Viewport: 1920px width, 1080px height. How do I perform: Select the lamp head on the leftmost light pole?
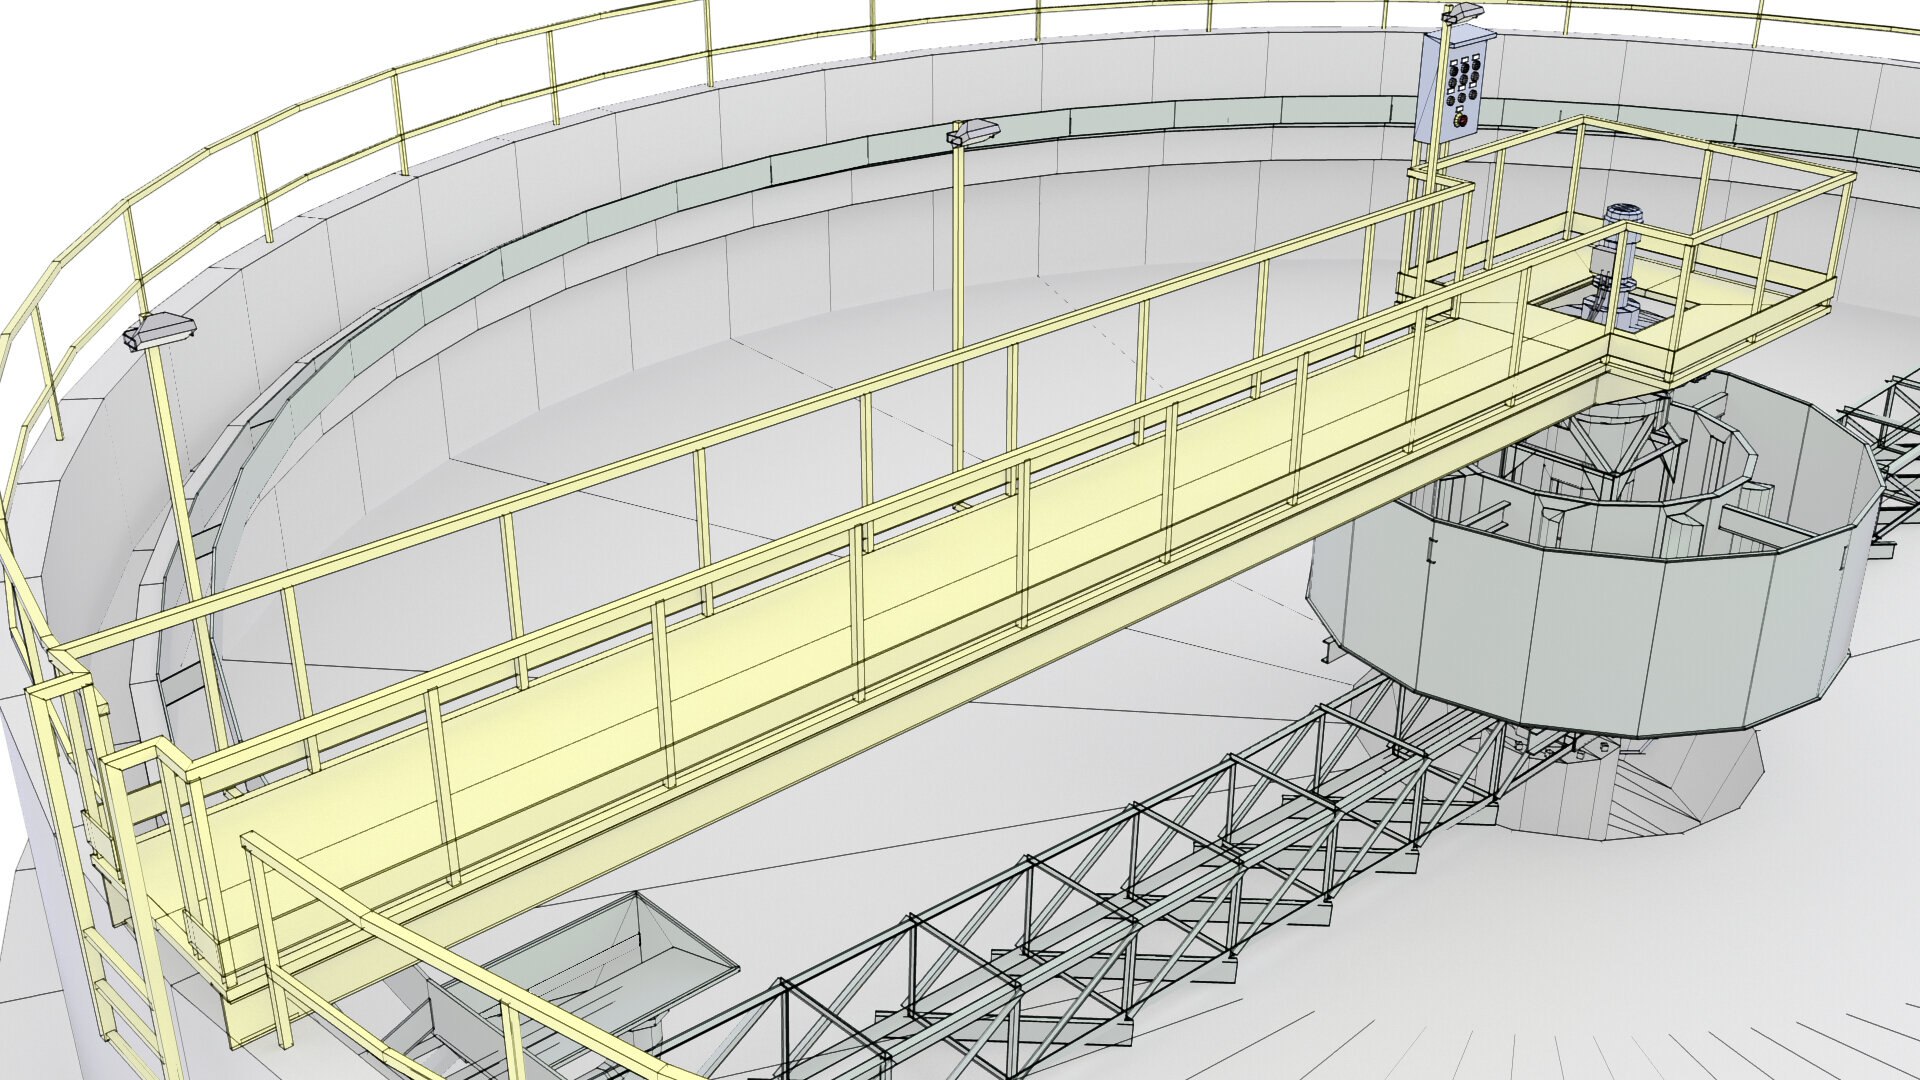coord(159,329)
